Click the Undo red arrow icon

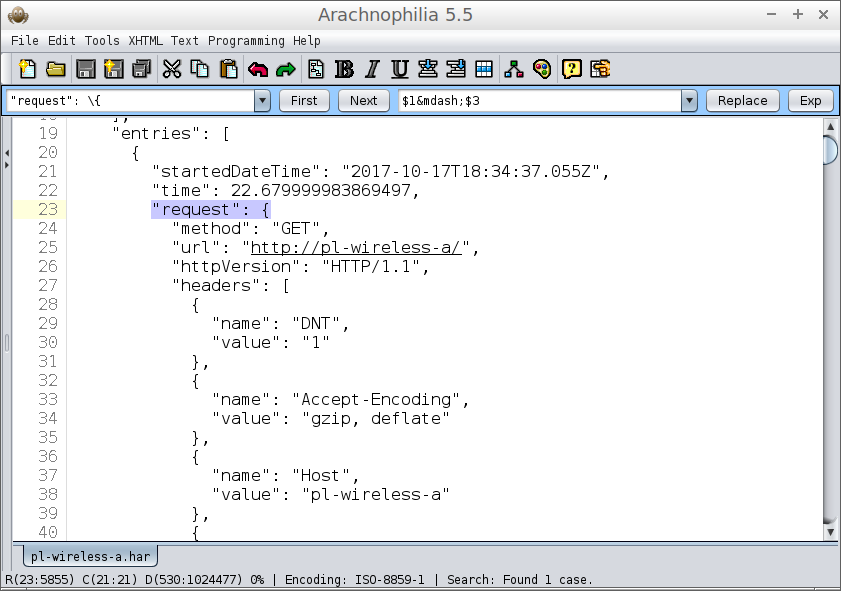click(x=258, y=69)
